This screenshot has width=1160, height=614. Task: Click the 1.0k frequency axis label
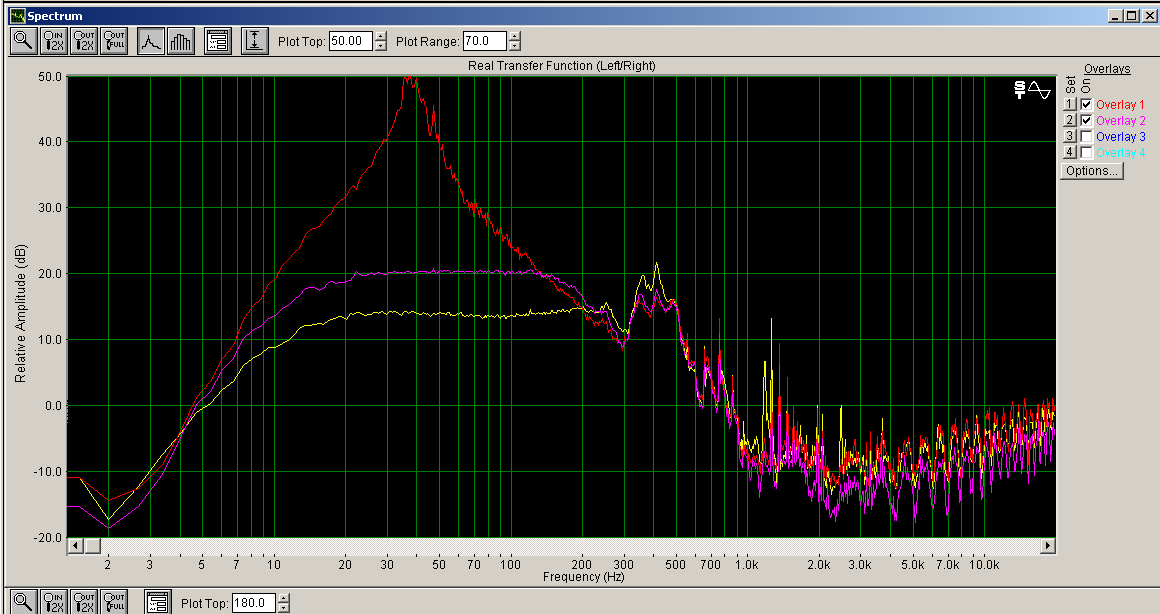[746, 564]
